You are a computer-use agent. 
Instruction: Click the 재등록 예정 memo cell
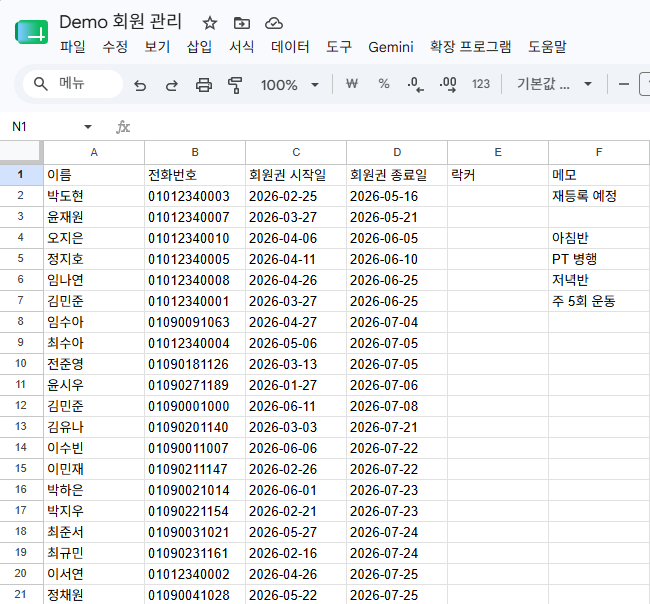pos(599,196)
